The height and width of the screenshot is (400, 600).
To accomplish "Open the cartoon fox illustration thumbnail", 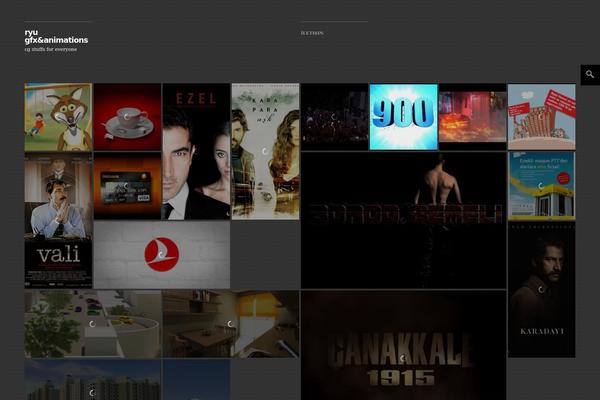I will pyautogui.click(x=58, y=117).
